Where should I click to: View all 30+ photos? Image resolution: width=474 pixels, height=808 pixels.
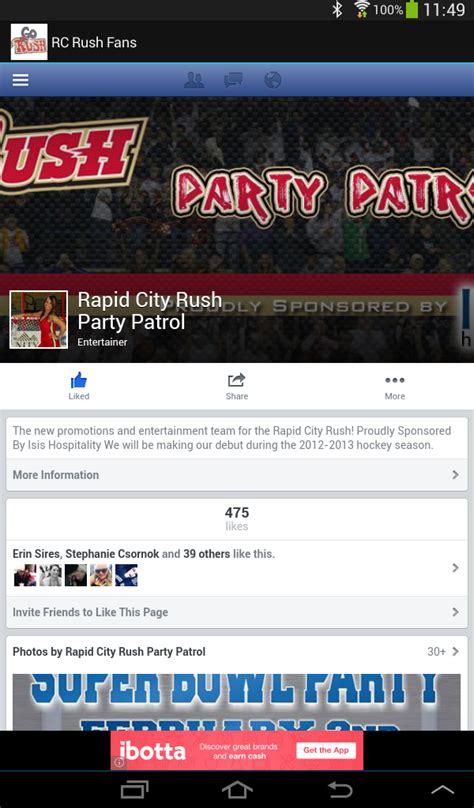click(x=443, y=651)
